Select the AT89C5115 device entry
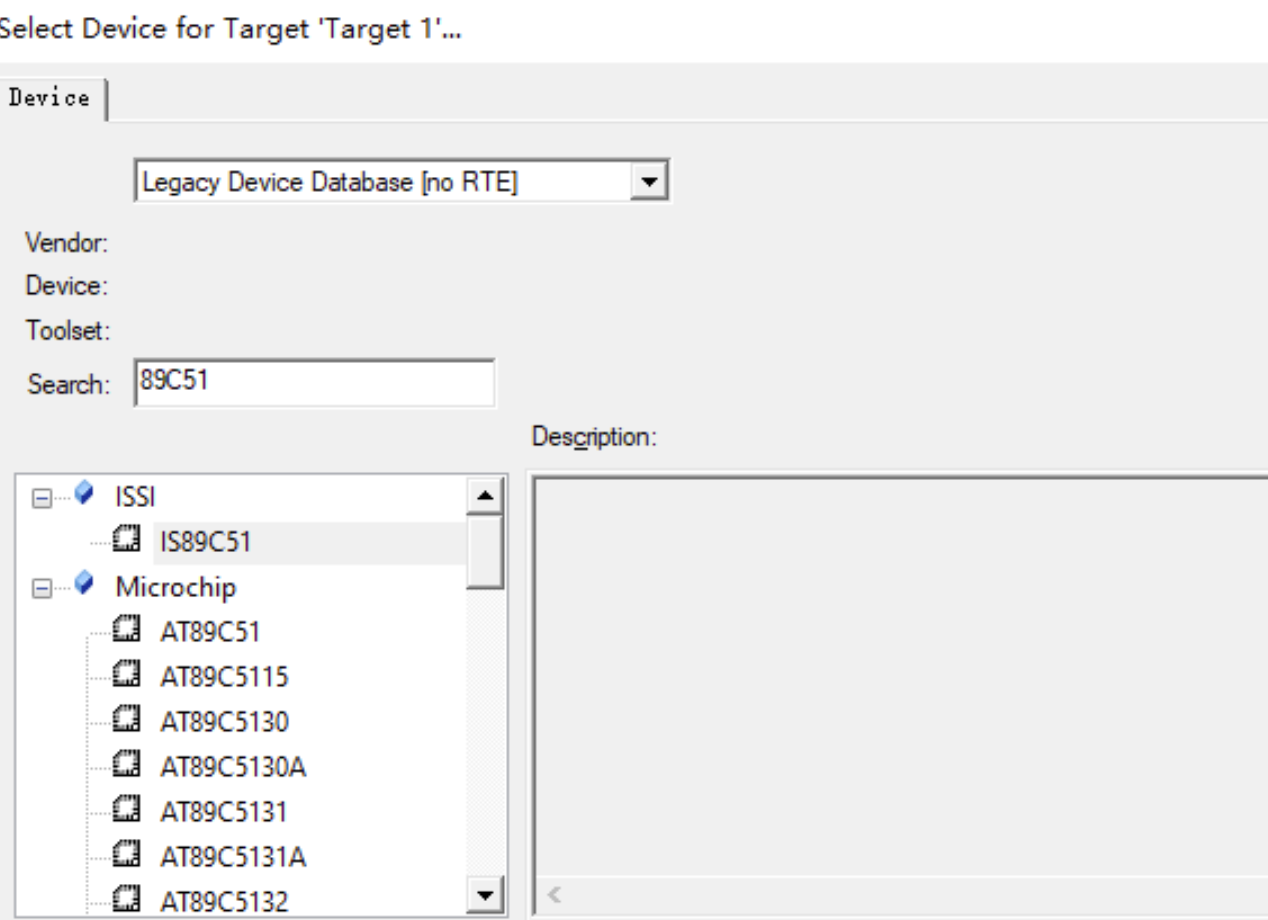This screenshot has width=1268, height=920. pos(224,678)
